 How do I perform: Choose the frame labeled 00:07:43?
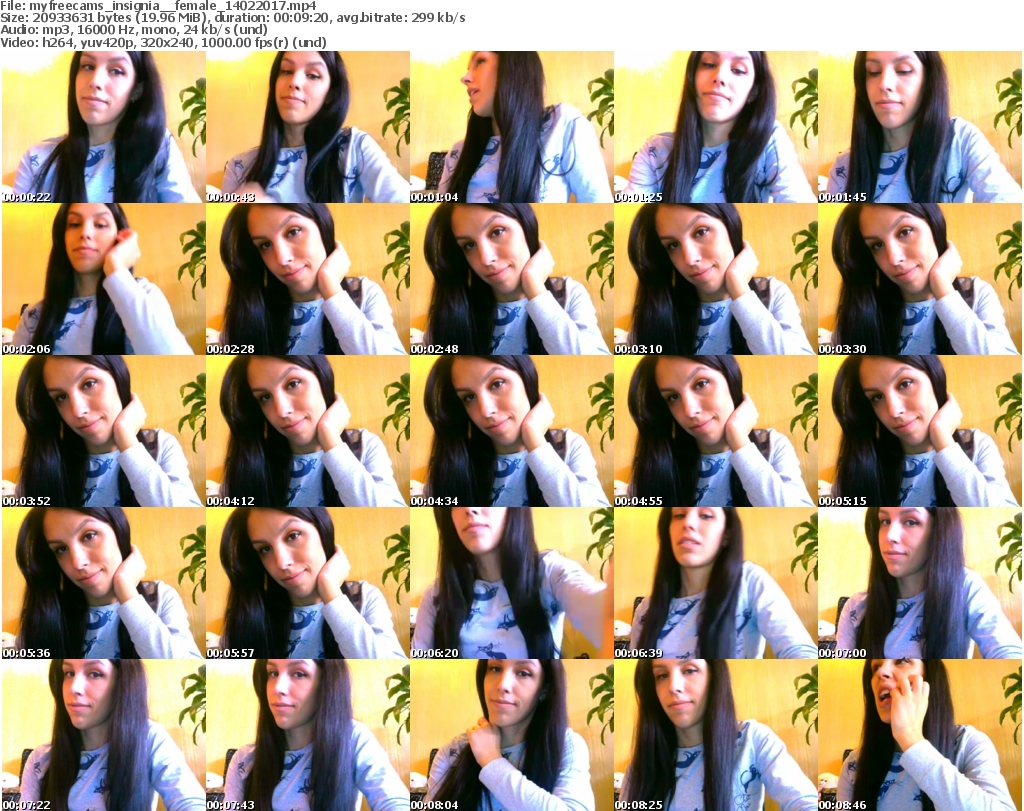point(308,735)
